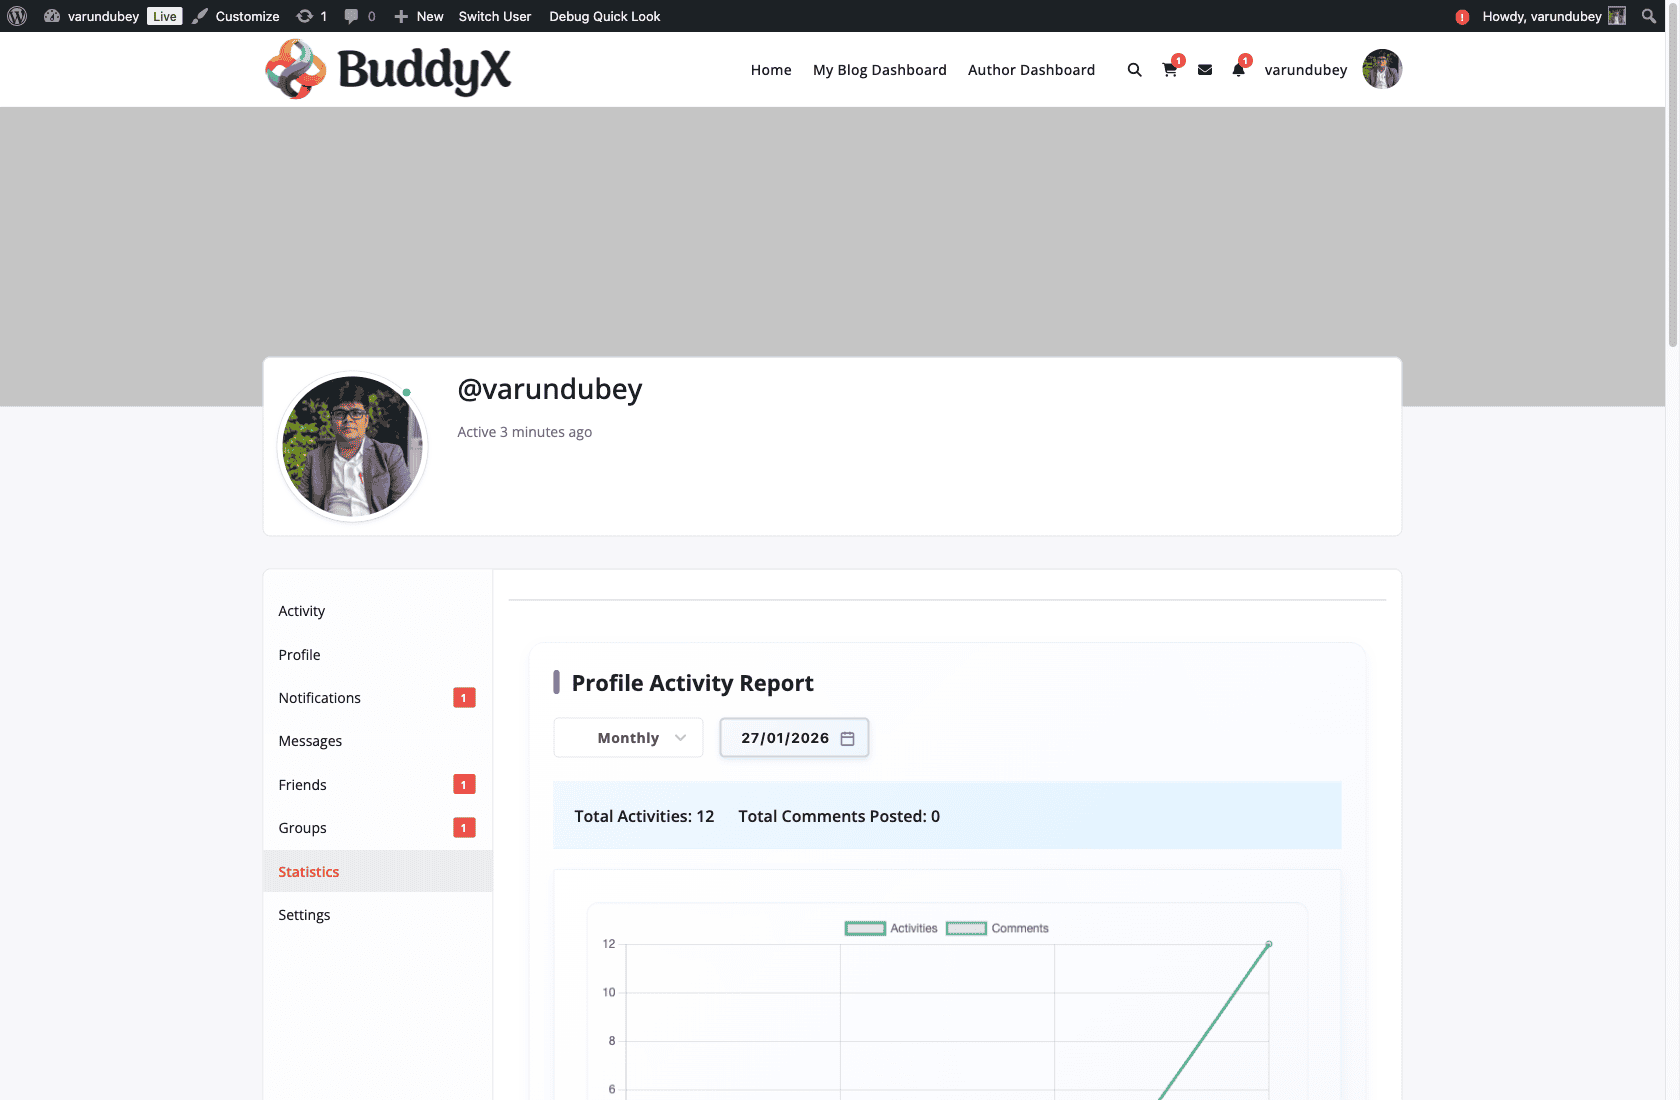Select Author Dashboard in the navigation
Screen dimensions: 1680x1100
click(x=1031, y=70)
